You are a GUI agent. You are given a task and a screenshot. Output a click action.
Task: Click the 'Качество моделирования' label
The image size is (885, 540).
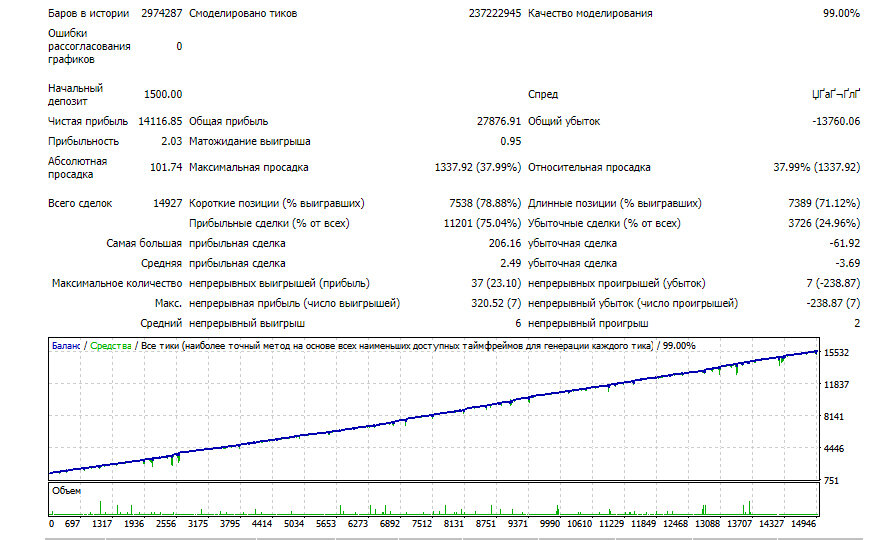590,13
